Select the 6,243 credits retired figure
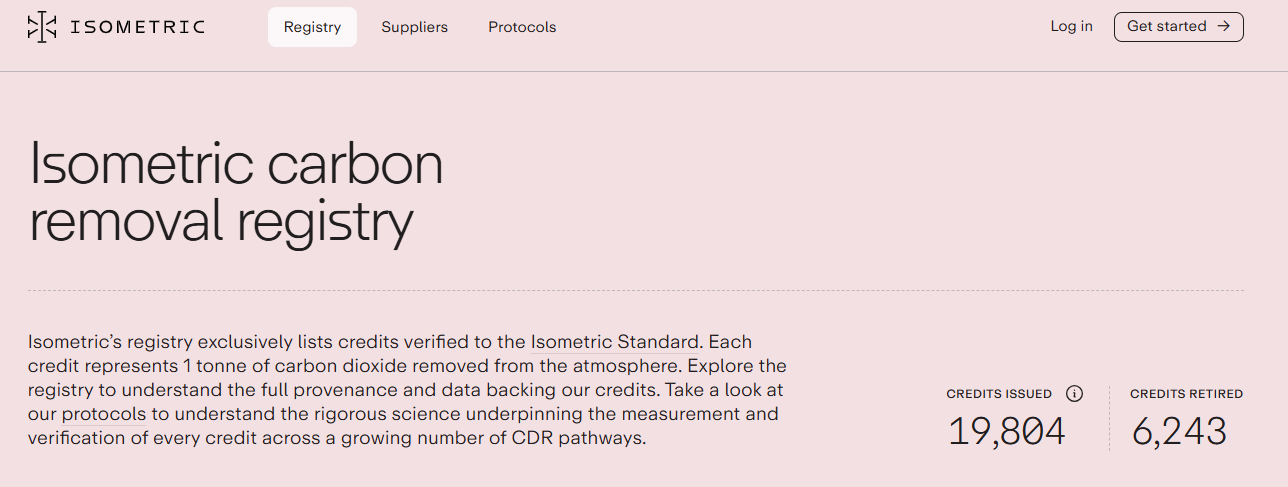The height and width of the screenshot is (487, 1288). [x=1179, y=431]
